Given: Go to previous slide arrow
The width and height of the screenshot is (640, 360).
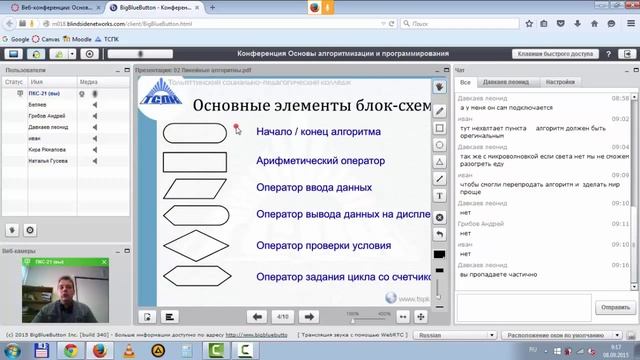Looking at the screenshot, I should pos(257,317).
